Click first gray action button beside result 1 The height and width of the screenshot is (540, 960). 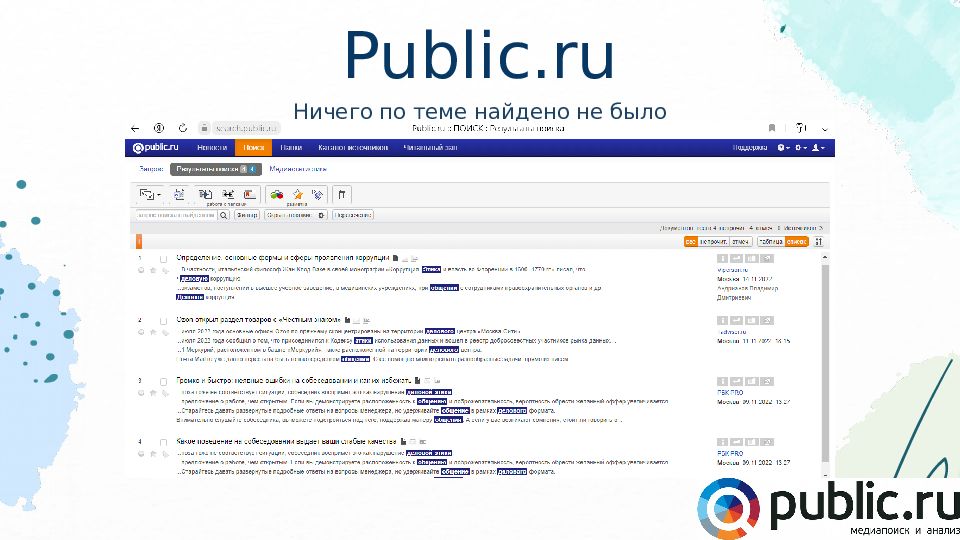[723, 259]
